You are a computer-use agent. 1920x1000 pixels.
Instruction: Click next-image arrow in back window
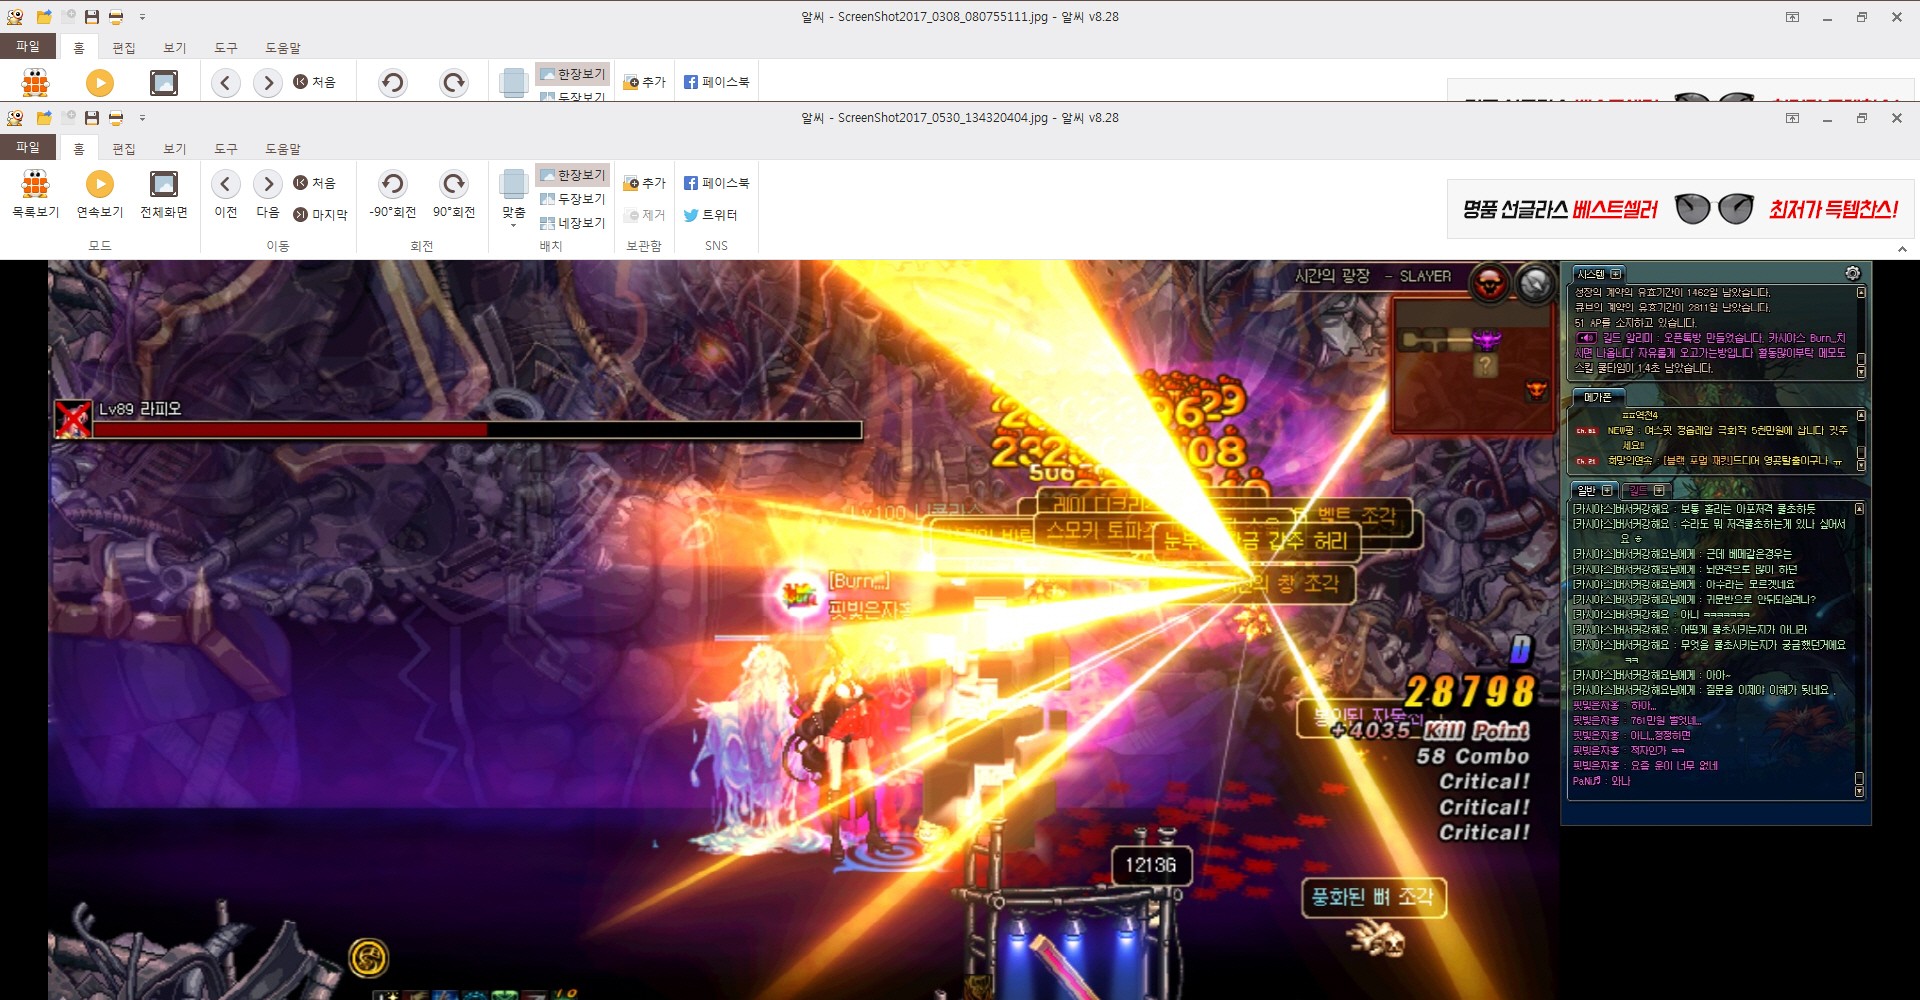pos(268,83)
